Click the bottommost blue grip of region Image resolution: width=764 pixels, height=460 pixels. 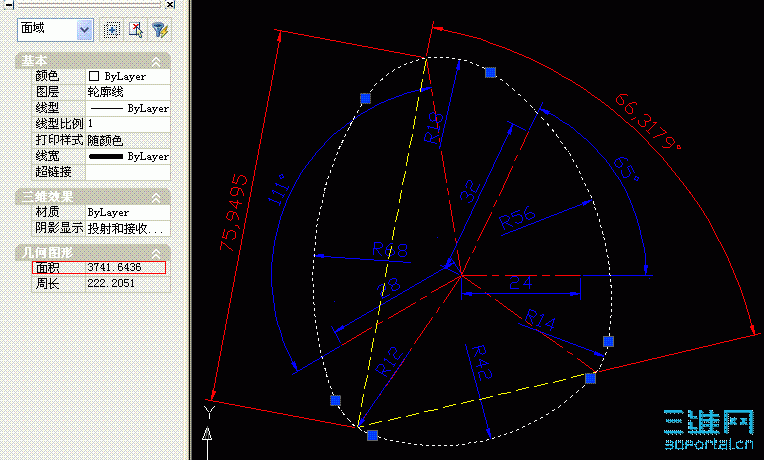(x=373, y=435)
